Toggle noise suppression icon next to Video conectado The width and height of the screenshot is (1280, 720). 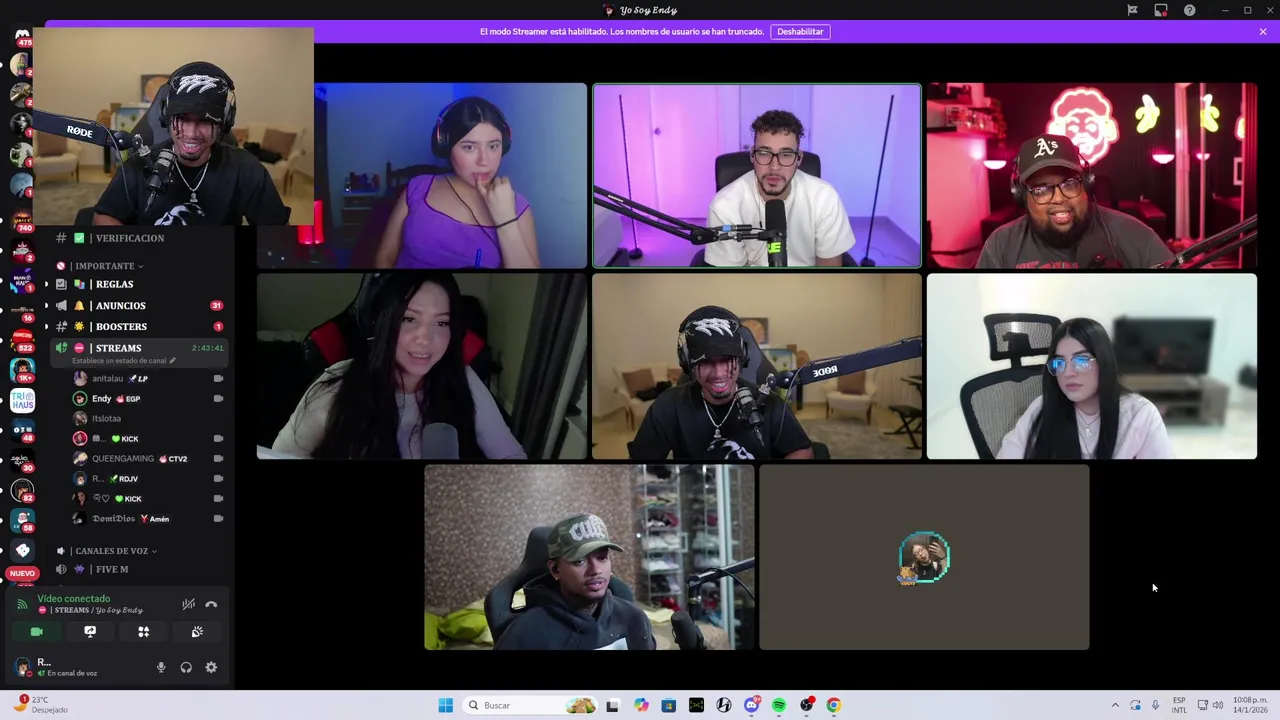(x=188, y=604)
